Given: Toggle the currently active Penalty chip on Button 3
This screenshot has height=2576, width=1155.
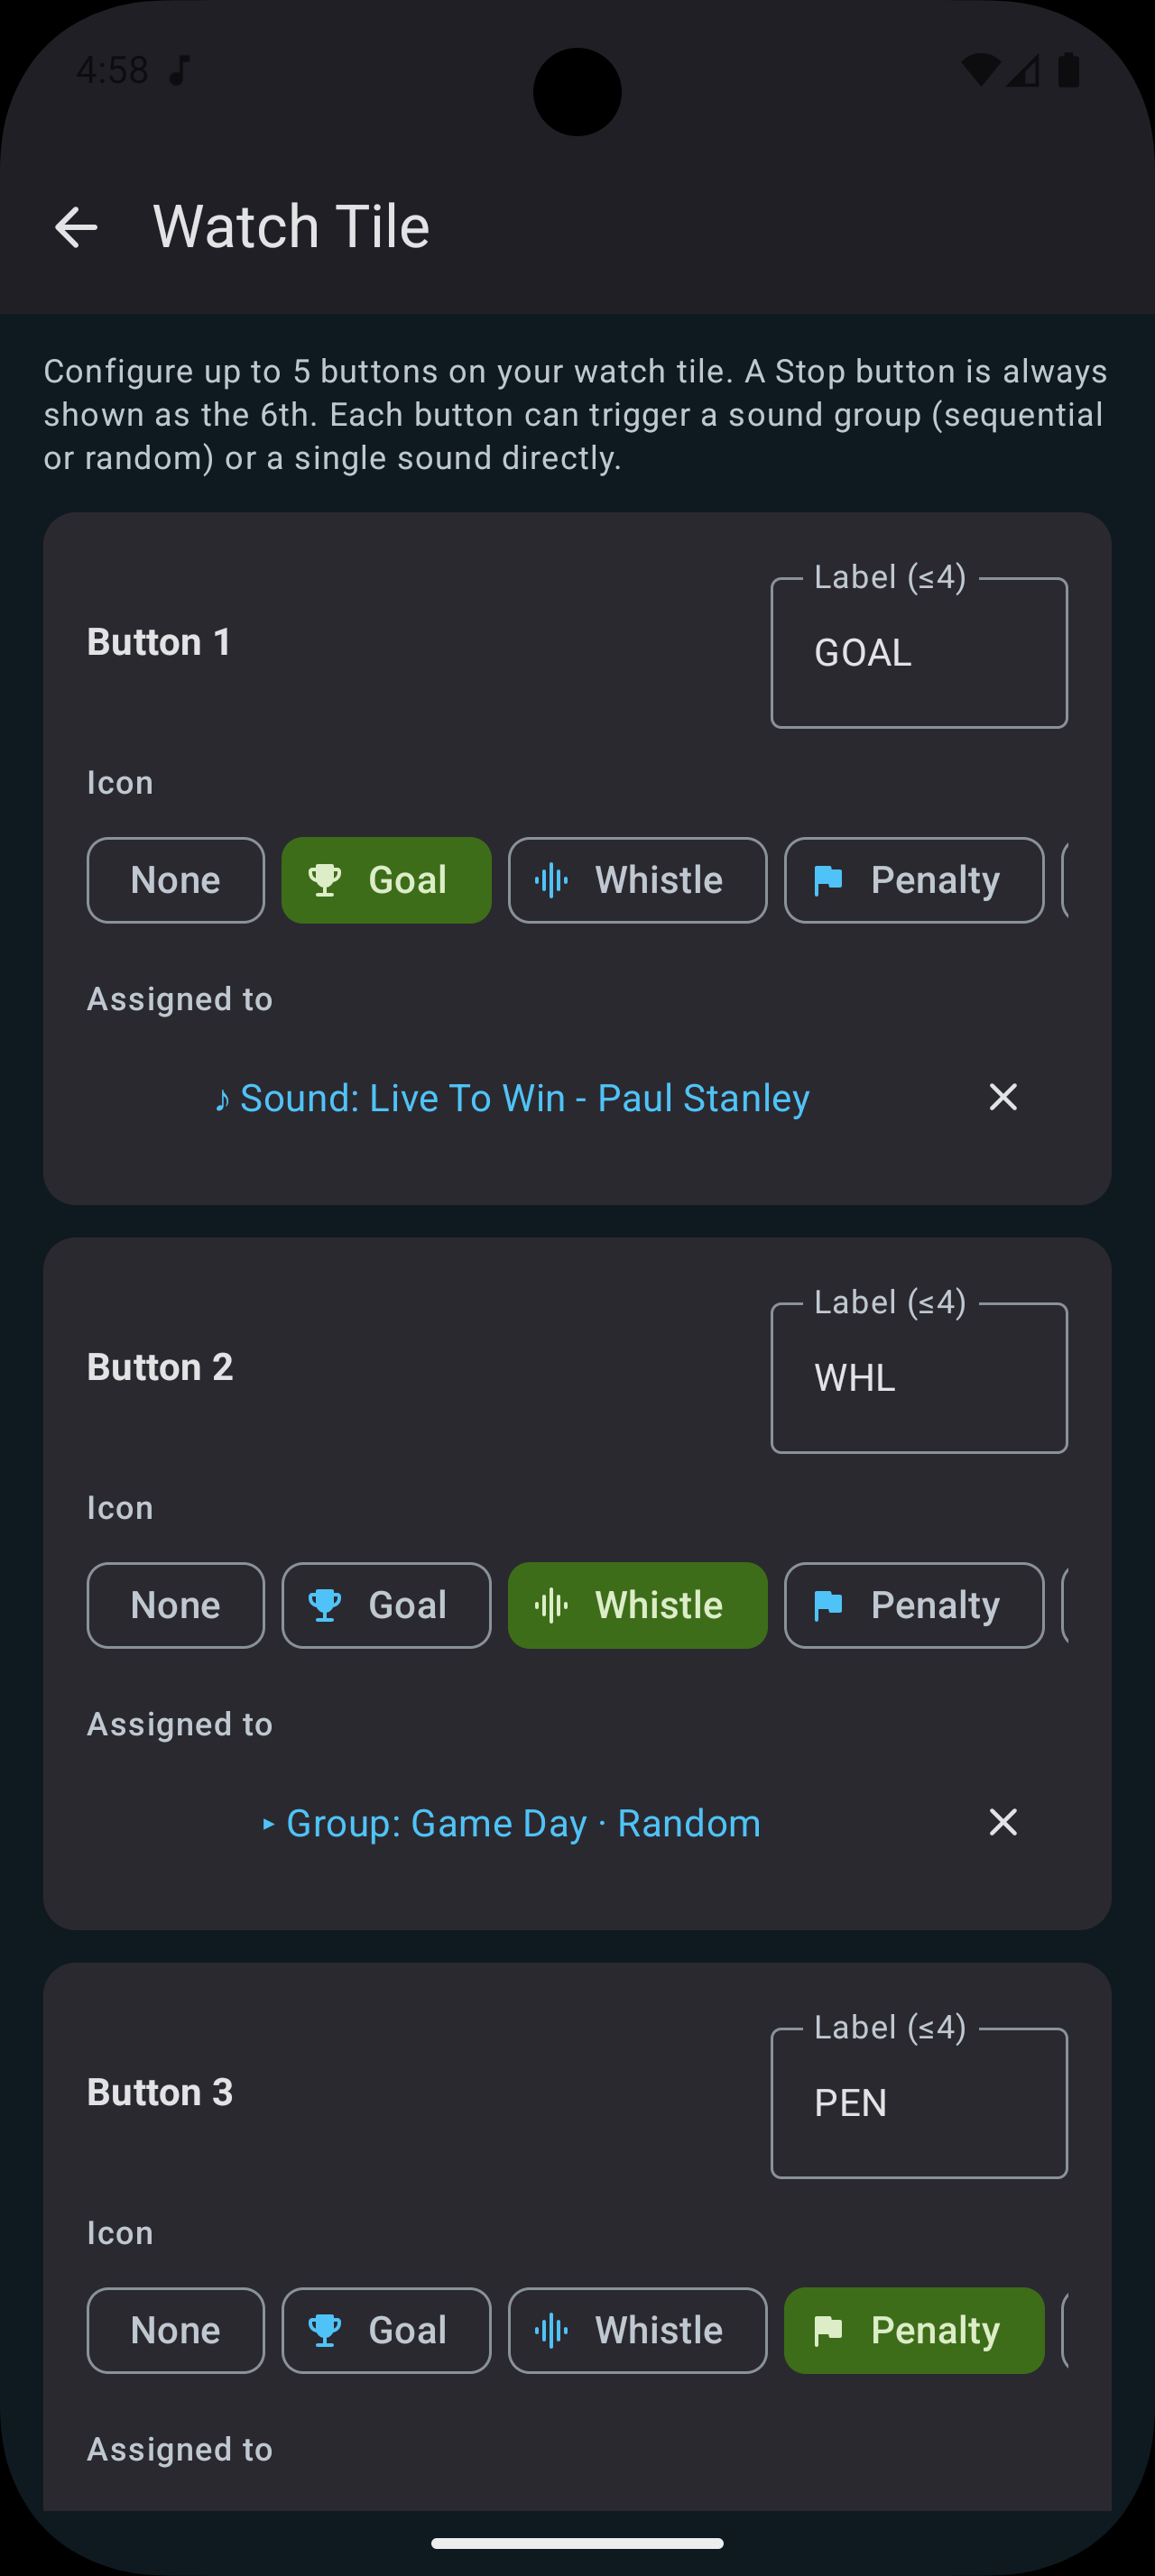Looking at the screenshot, I should (x=913, y=2330).
